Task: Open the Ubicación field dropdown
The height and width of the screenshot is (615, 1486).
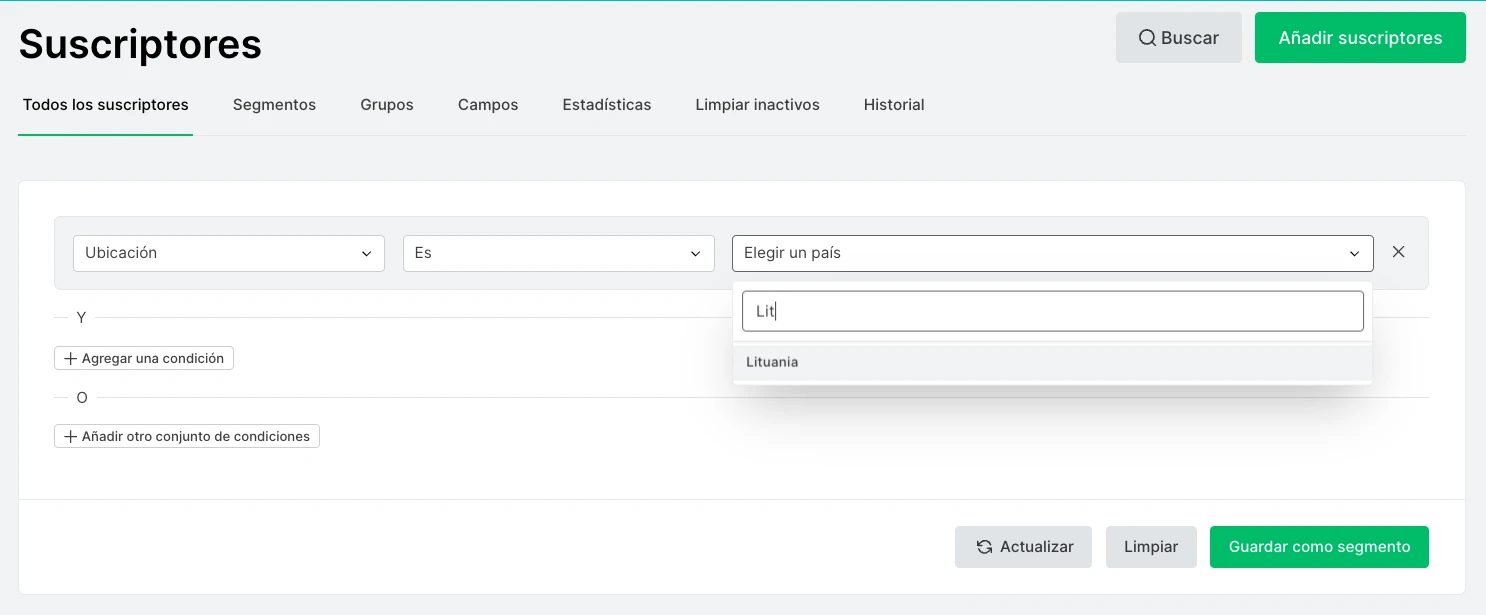Action: [228, 253]
